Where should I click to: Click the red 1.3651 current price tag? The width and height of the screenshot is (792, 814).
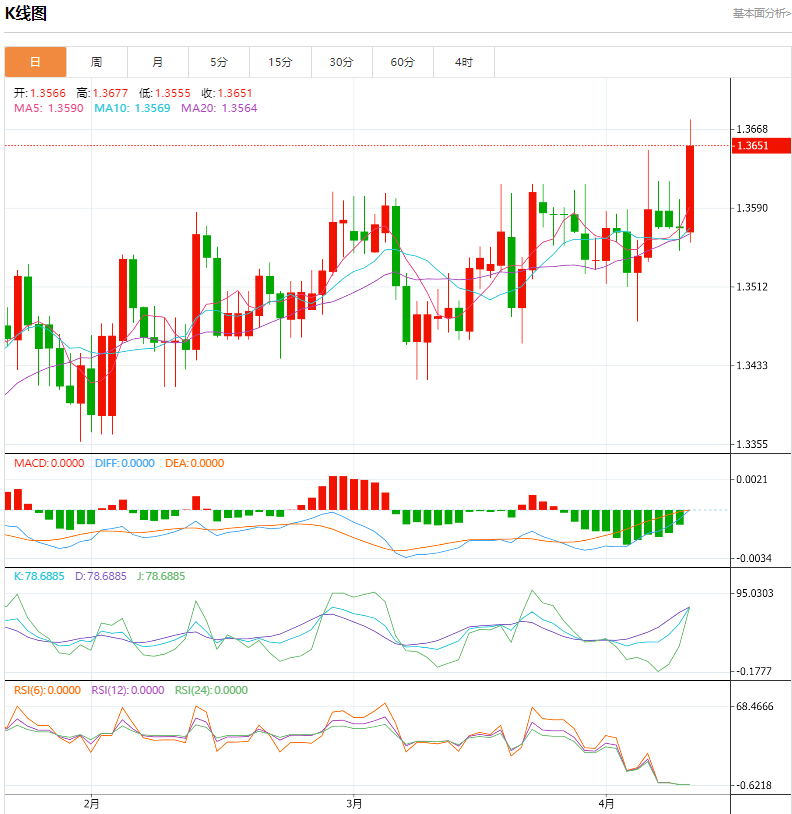tap(761, 146)
